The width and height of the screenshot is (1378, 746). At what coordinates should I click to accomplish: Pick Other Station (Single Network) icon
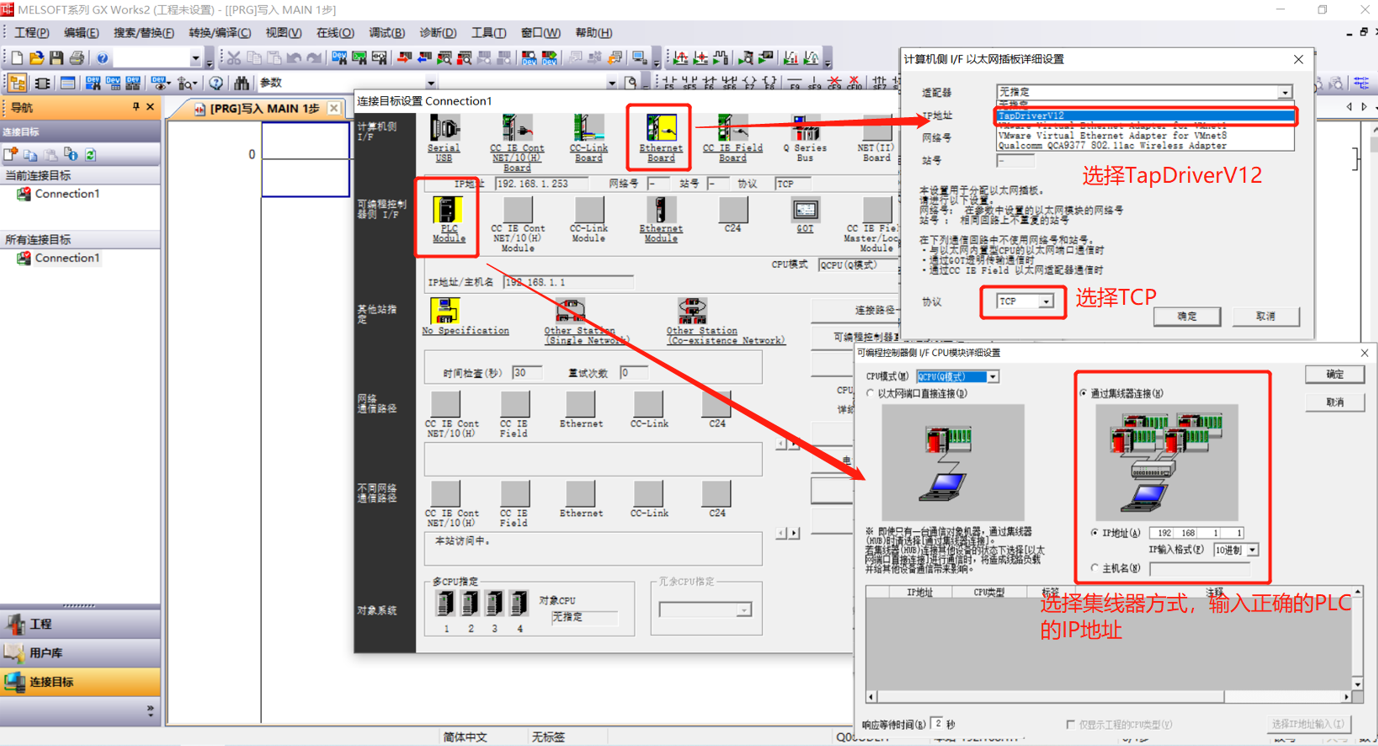[571, 311]
